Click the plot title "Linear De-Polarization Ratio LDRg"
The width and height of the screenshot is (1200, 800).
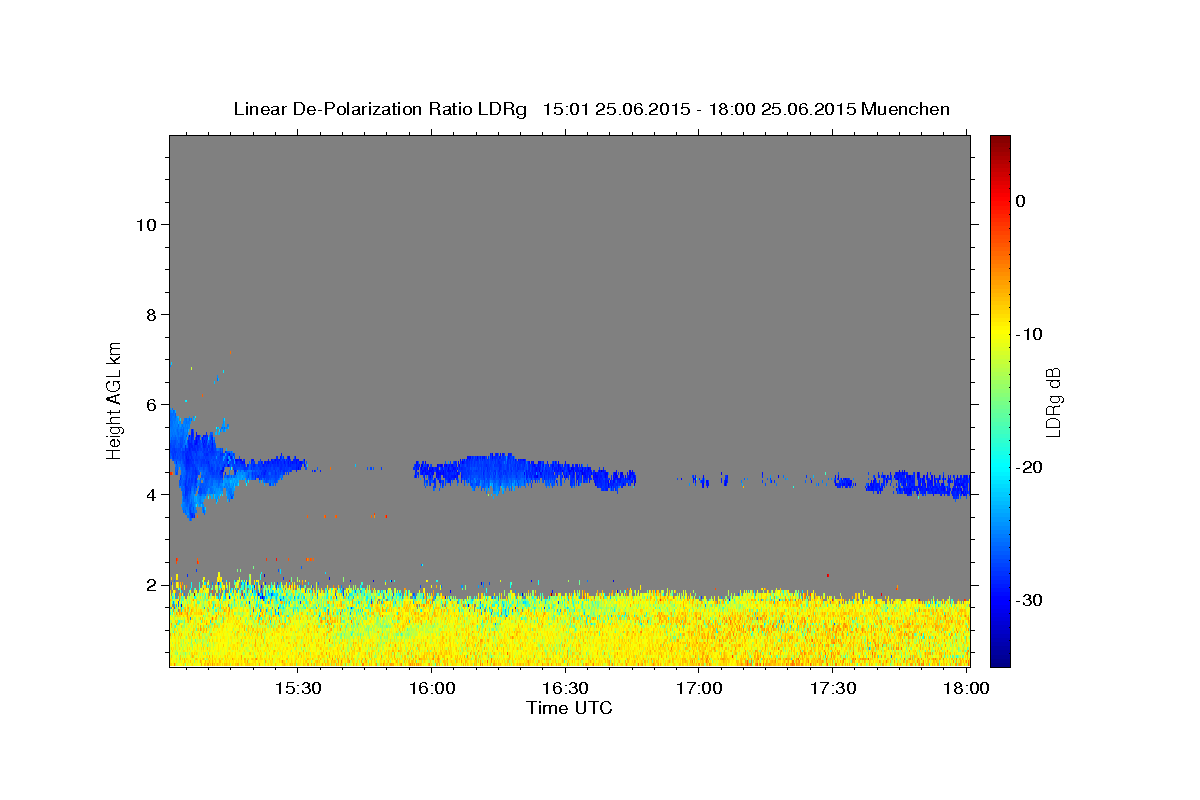click(x=380, y=109)
